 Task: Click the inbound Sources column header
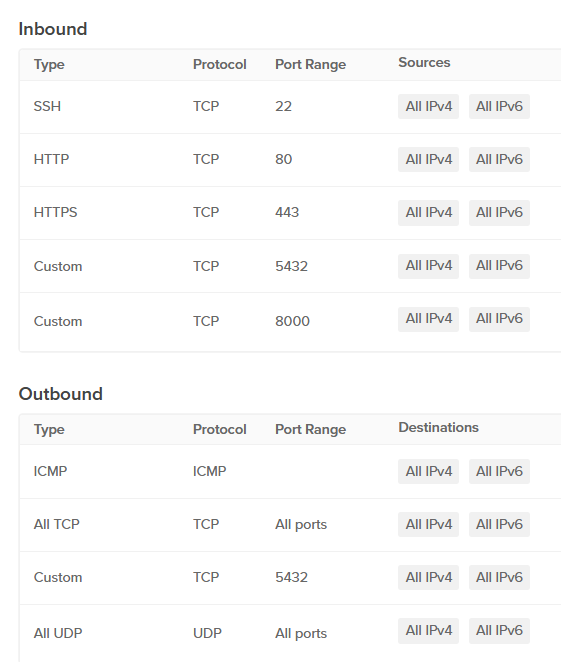pyautogui.click(x=424, y=62)
